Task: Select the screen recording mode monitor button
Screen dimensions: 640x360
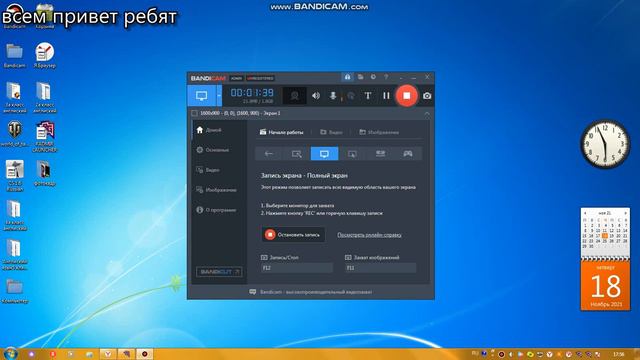Action: [x=202, y=96]
